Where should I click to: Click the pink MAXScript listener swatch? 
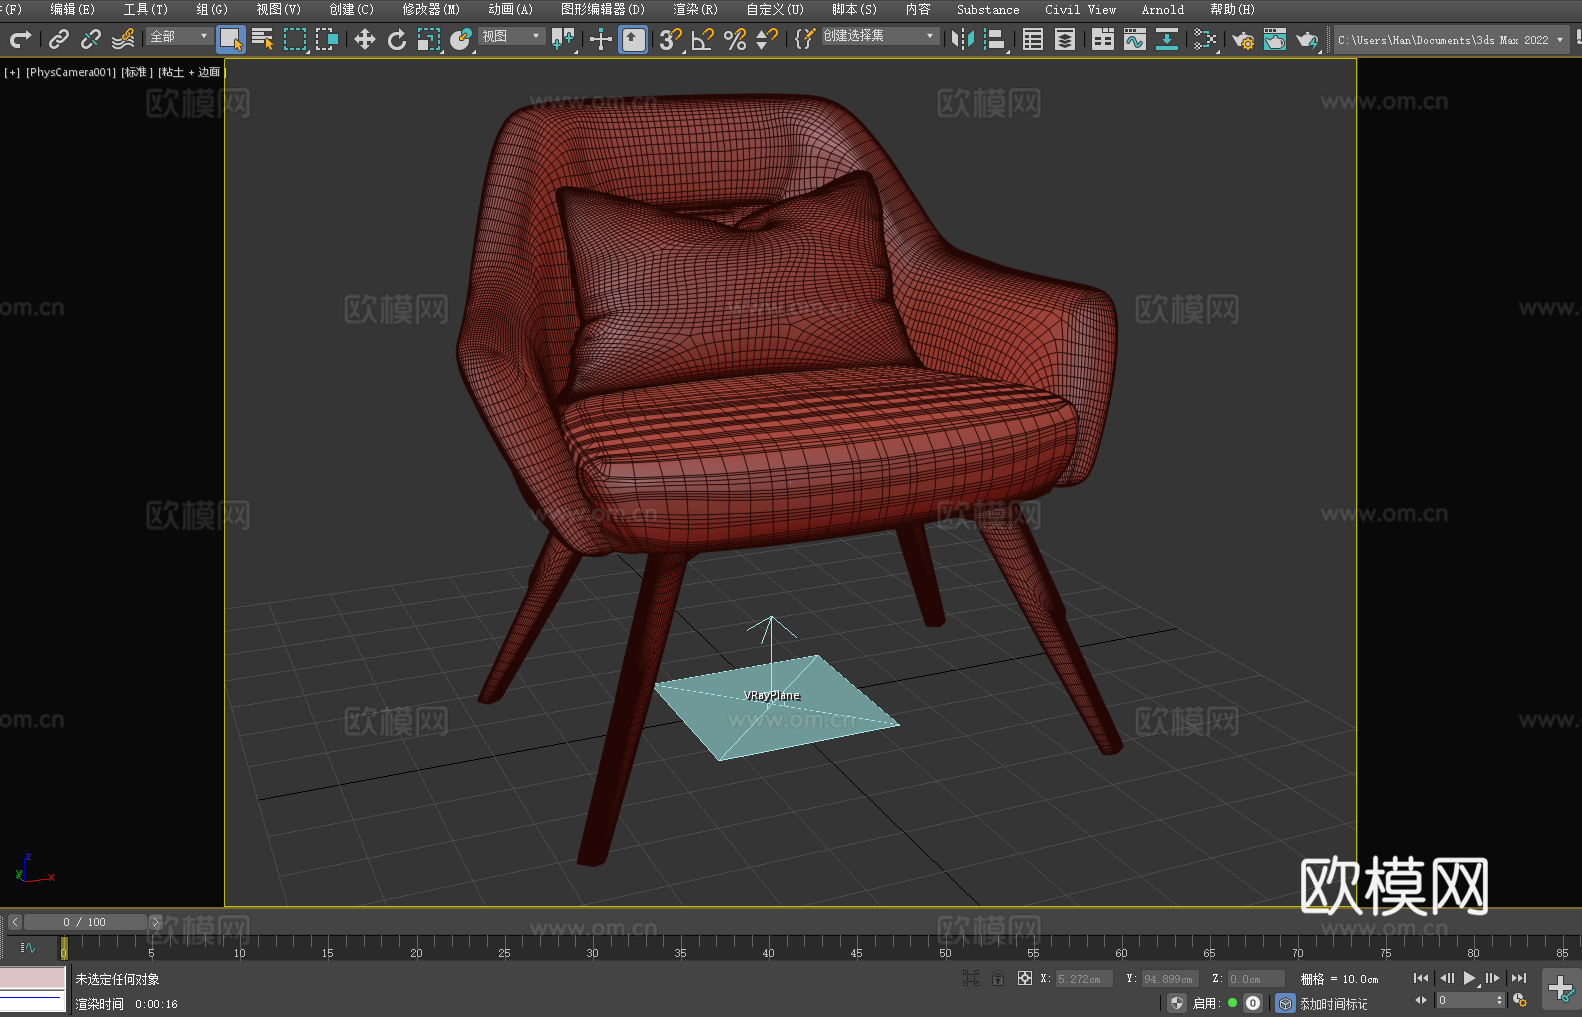(x=32, y=977)
